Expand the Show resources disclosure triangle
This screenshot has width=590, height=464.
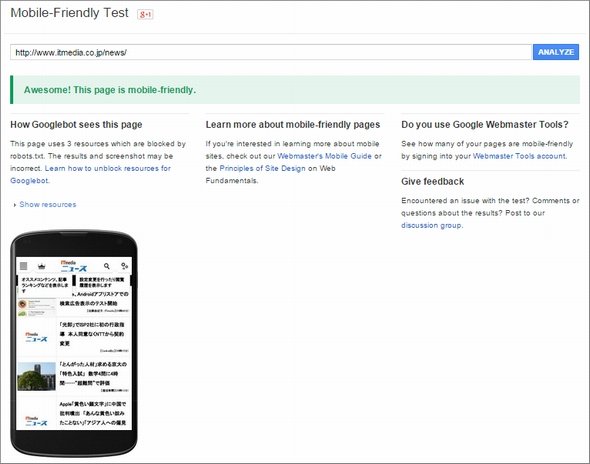point(15,205)
